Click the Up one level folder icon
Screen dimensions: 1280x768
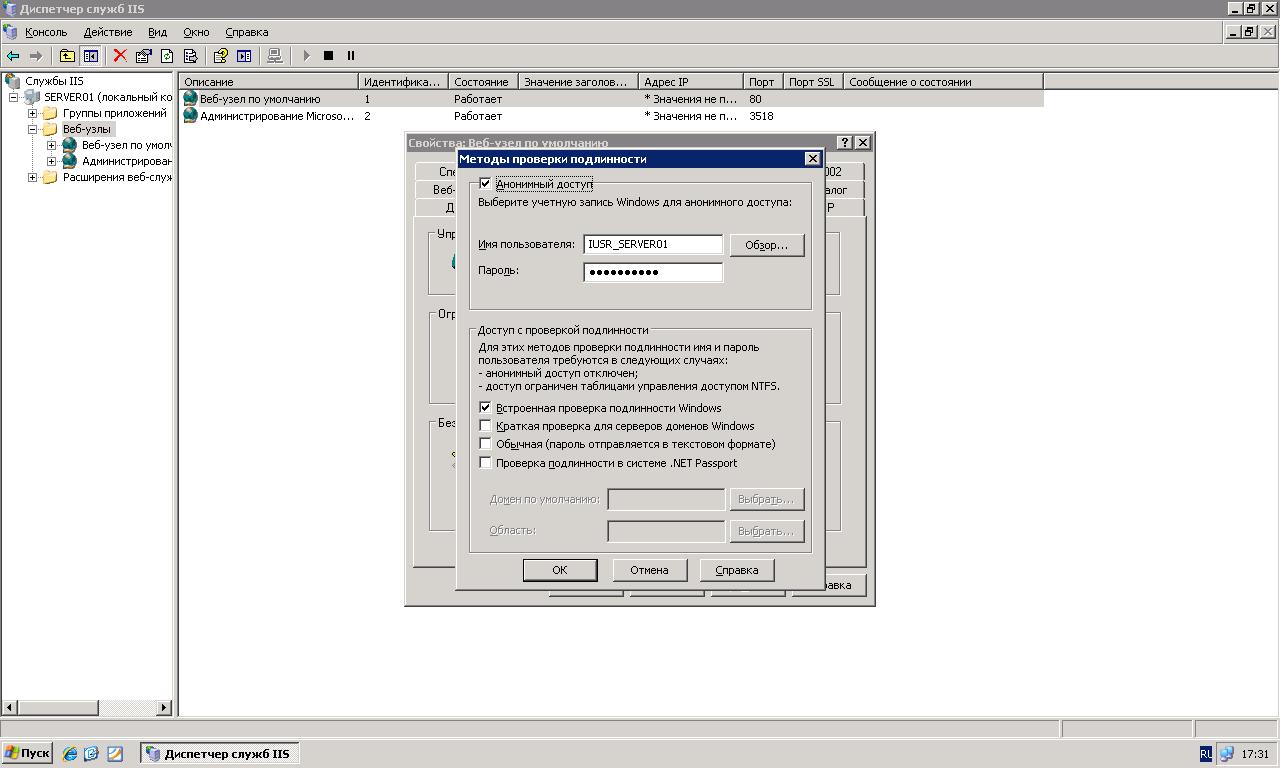[x=67, y=56]
